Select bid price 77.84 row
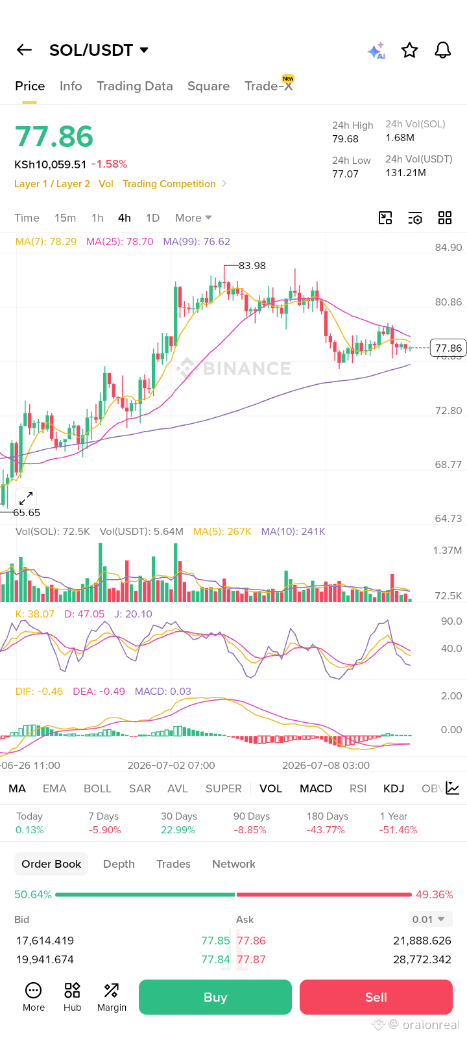The height and width of the screenshot is (1040, 467). coord(216,959)
